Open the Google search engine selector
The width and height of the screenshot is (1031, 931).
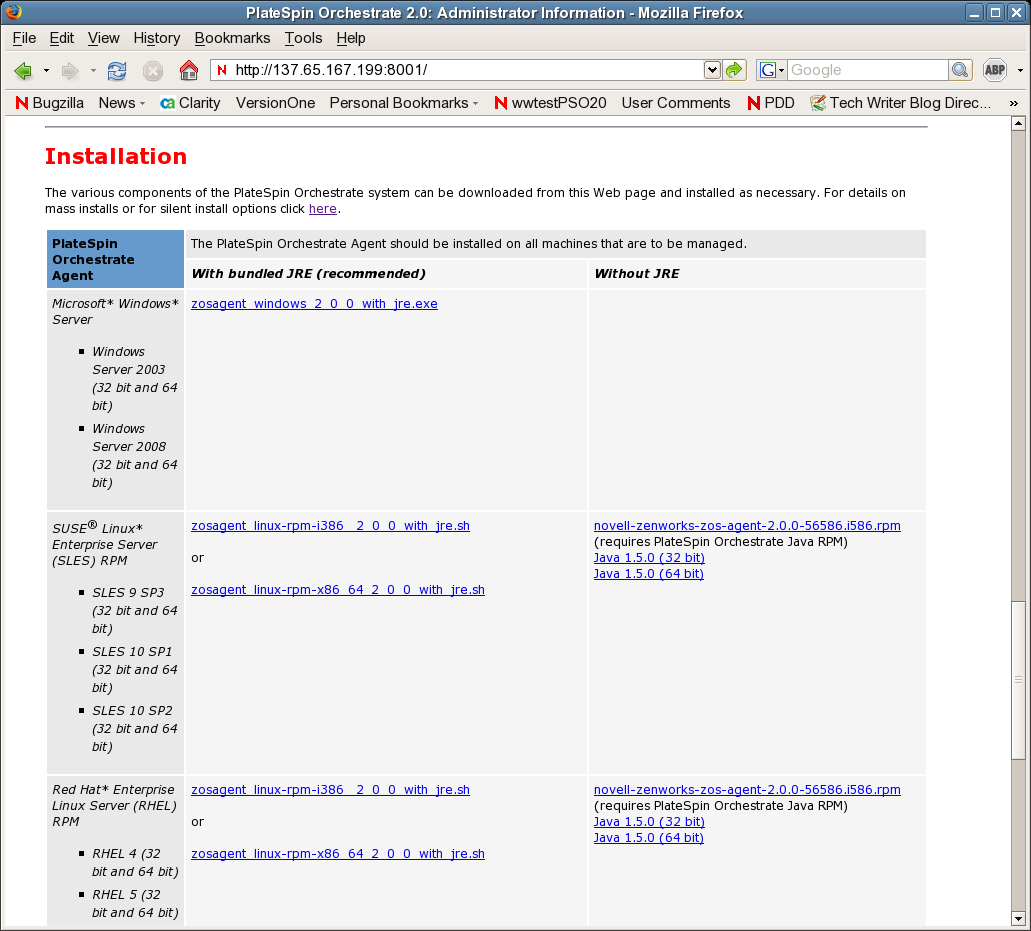(x=771, y=70)
